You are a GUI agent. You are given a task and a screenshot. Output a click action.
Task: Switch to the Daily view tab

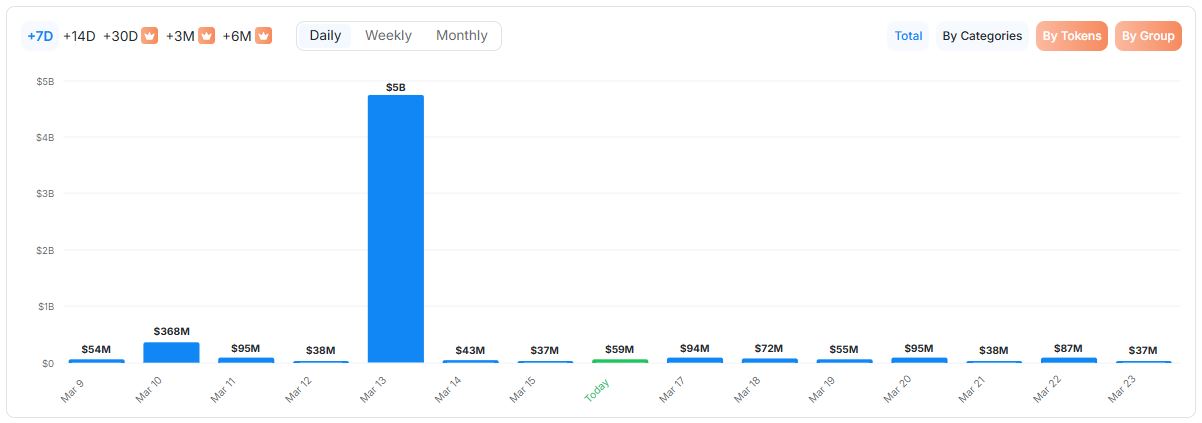[325, 36]
